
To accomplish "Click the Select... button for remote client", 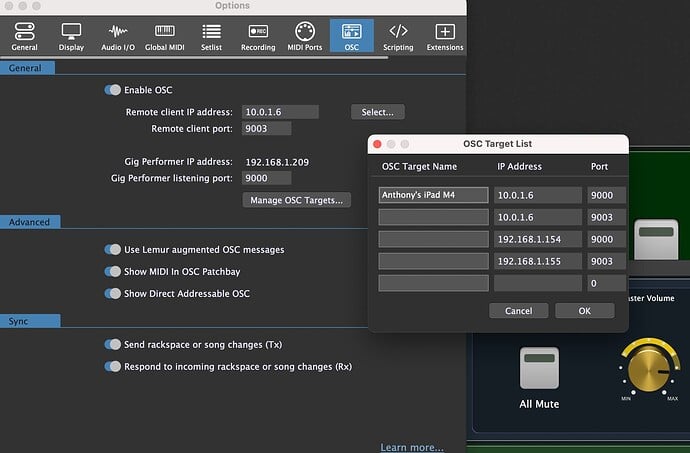I will pos(378,112).
